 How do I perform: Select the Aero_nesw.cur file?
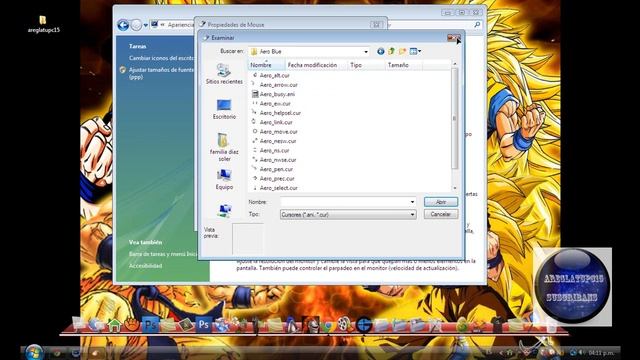coord(274,141)
